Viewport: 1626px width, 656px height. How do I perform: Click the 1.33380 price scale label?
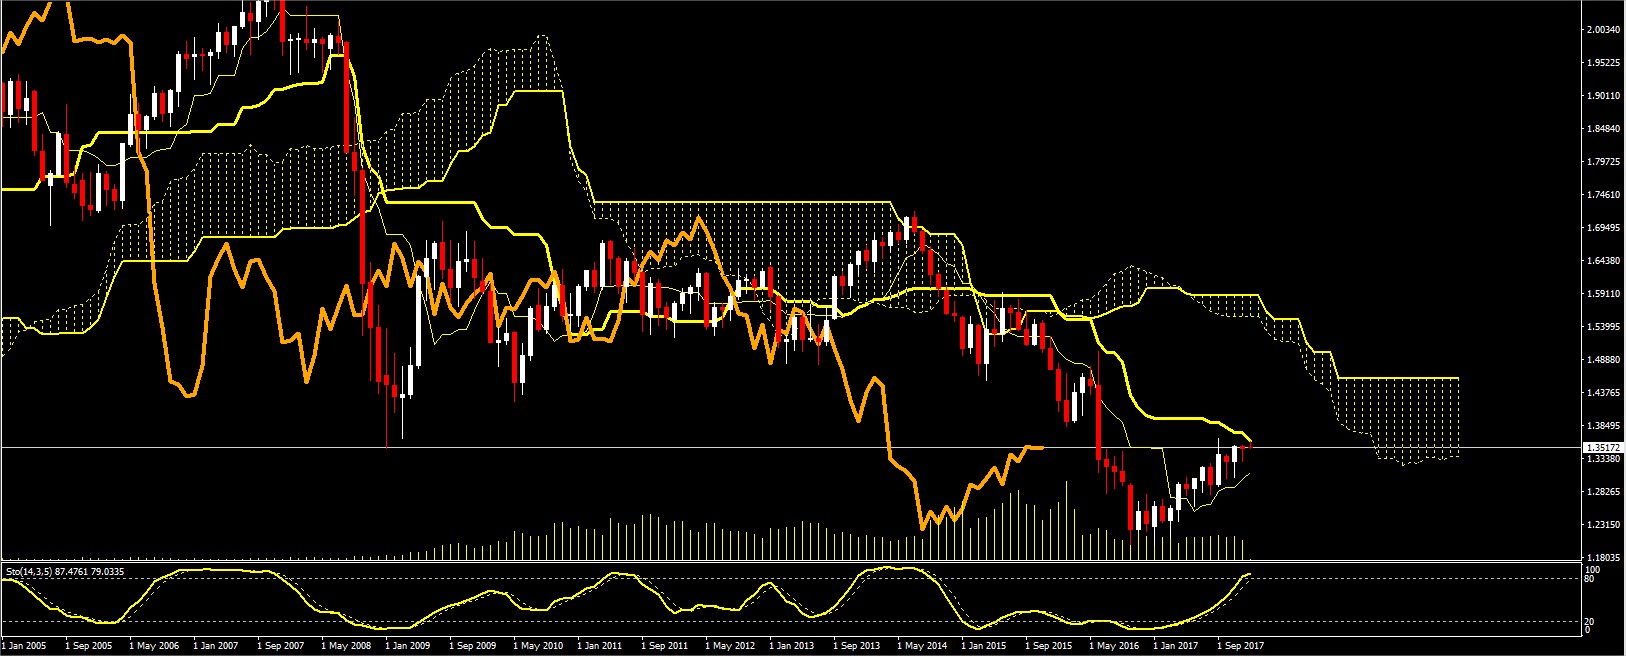(x=1602, y=459)
